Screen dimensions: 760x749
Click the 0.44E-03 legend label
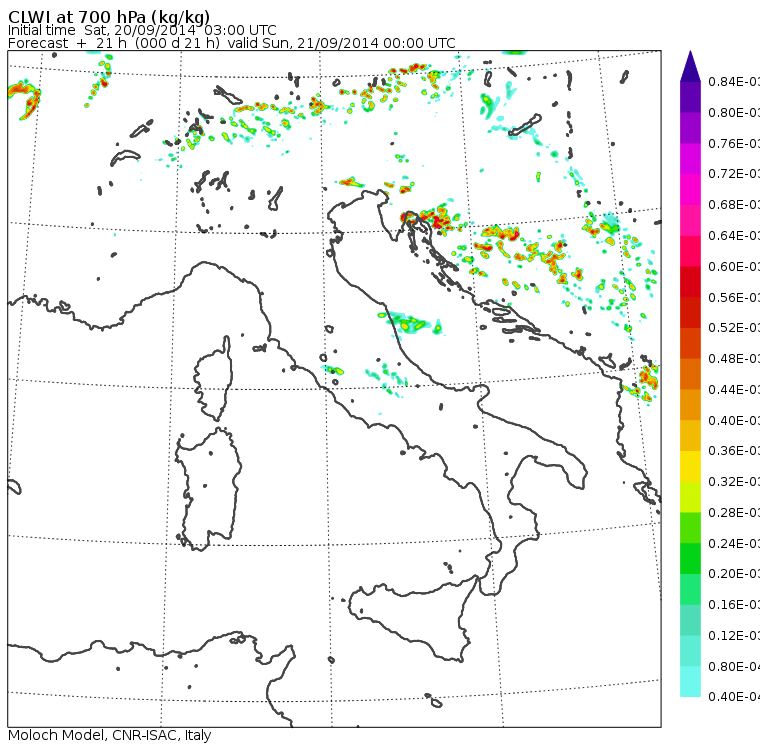click(734, 389)
